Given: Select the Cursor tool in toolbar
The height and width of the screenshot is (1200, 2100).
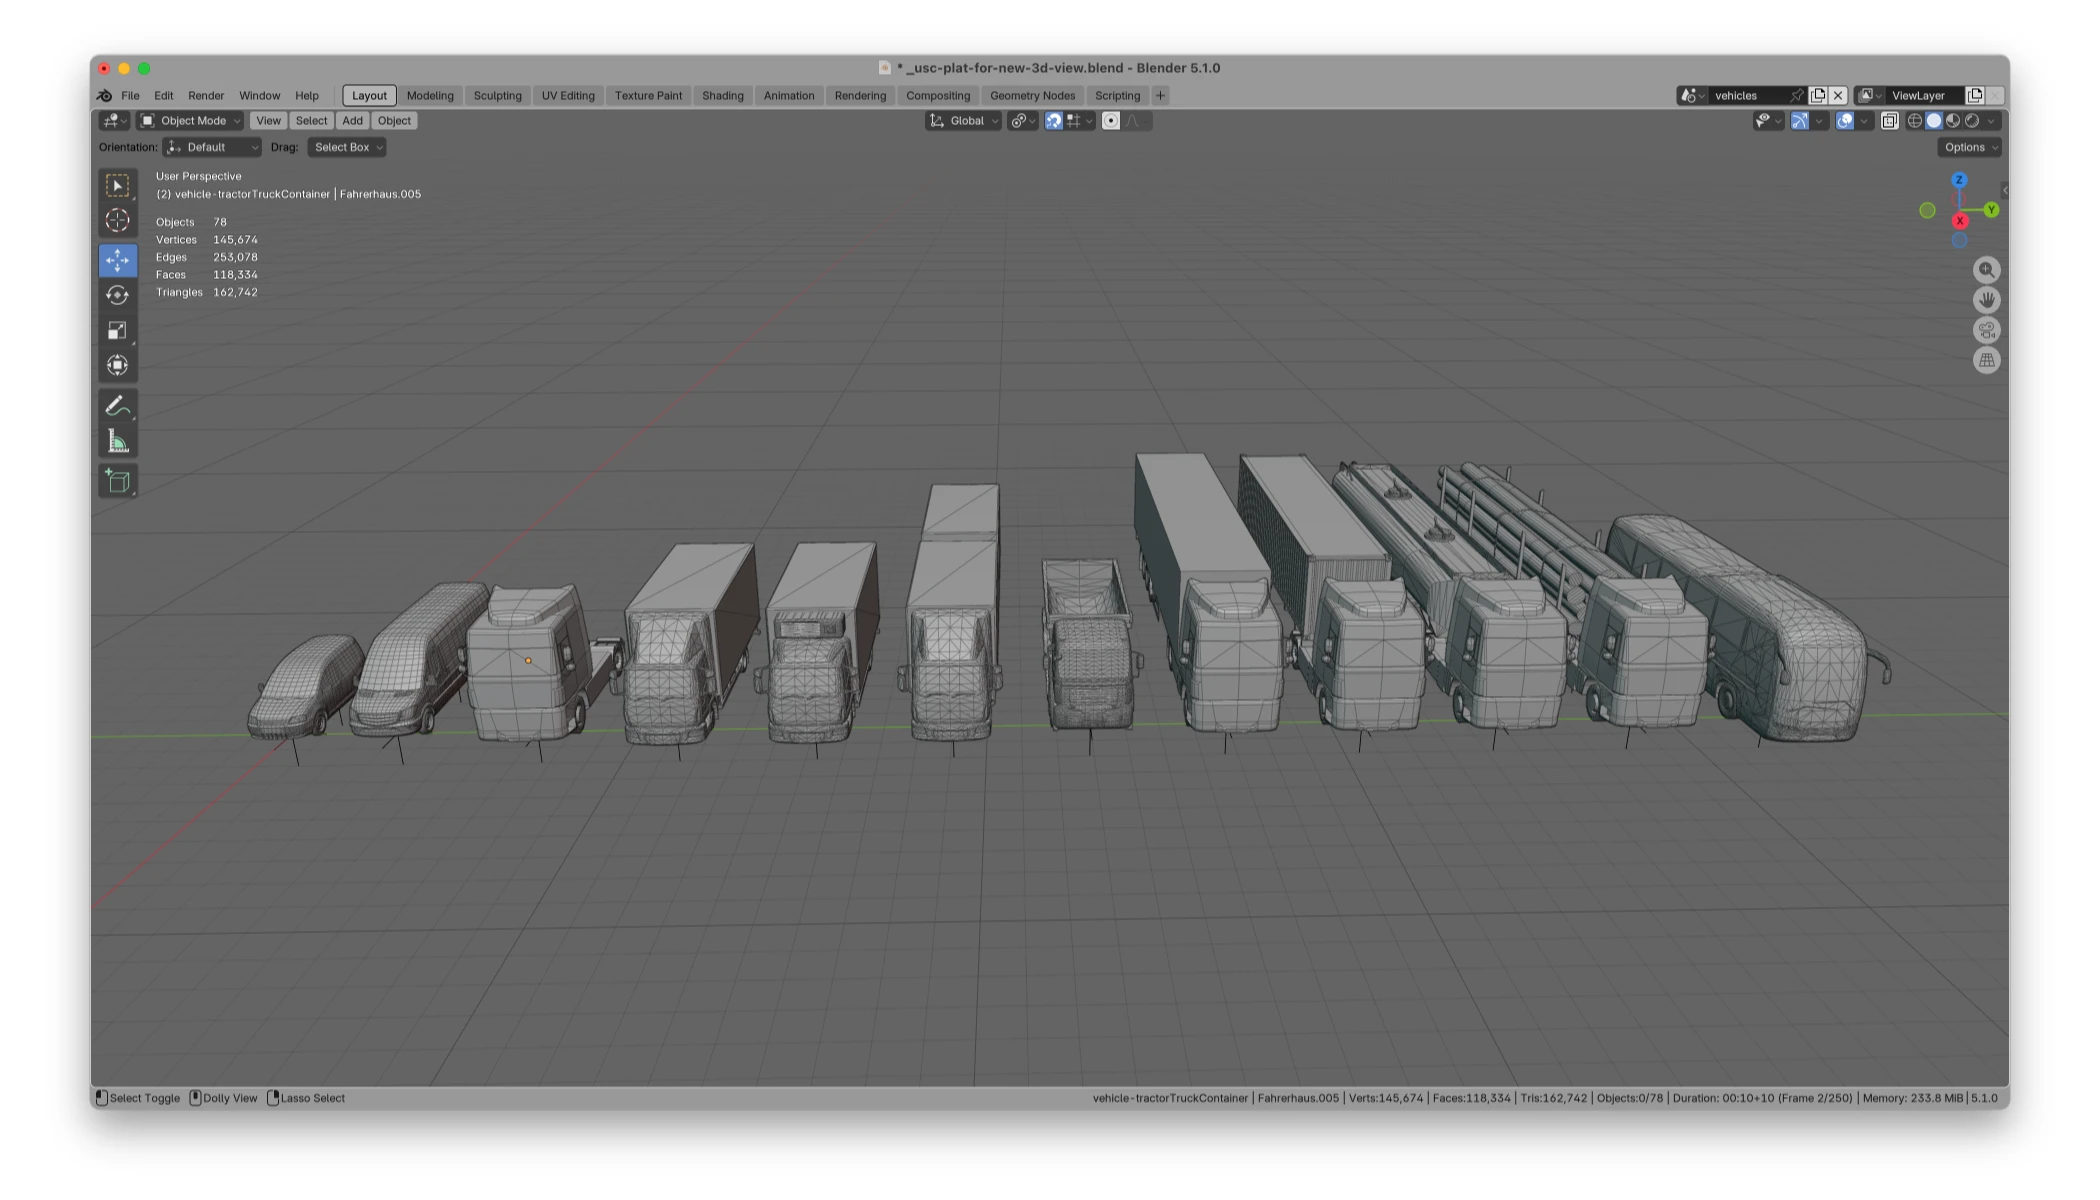Looking at the screenshot, I should pos(117,221).
